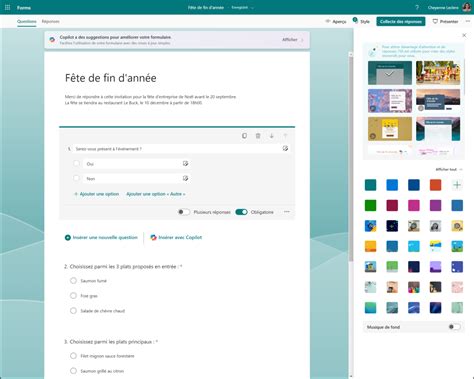Select the teal checkmark suggested theme thumbnail
Viewport: 474px width, 379px height.
390,73
